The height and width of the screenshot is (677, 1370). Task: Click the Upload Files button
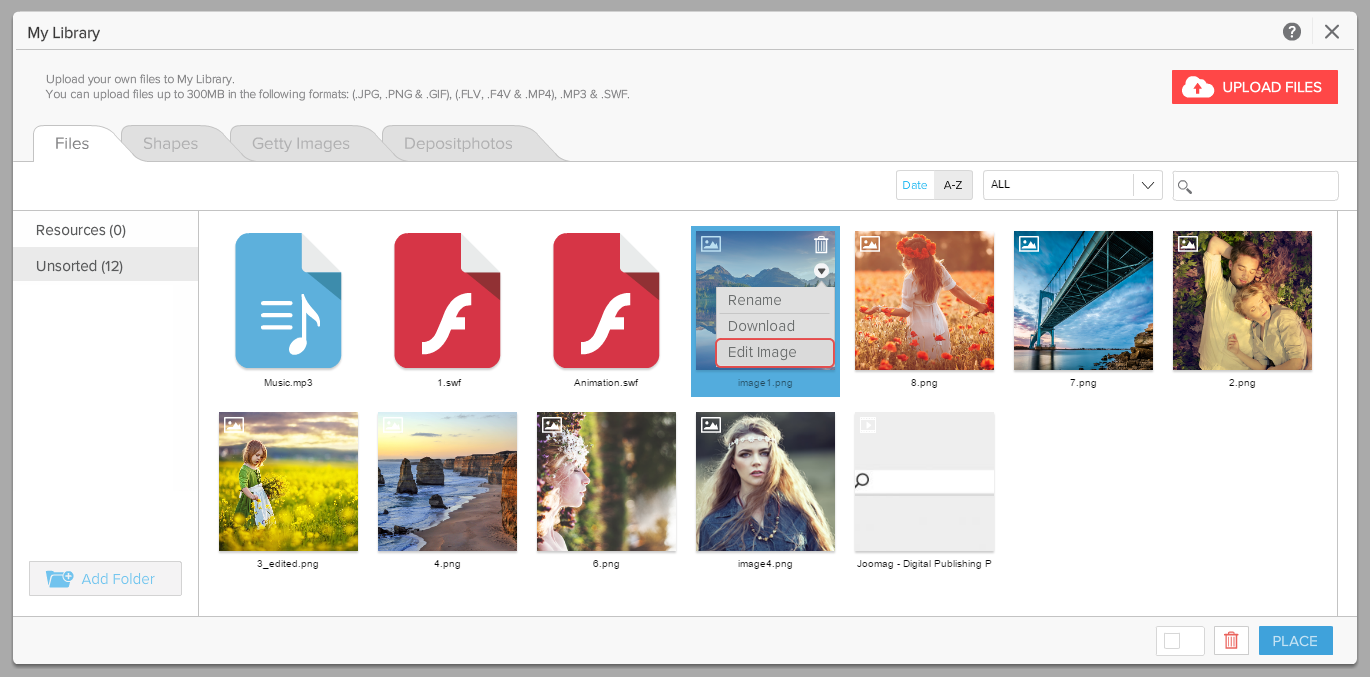pyautogui.click(x=1254, y=87)
